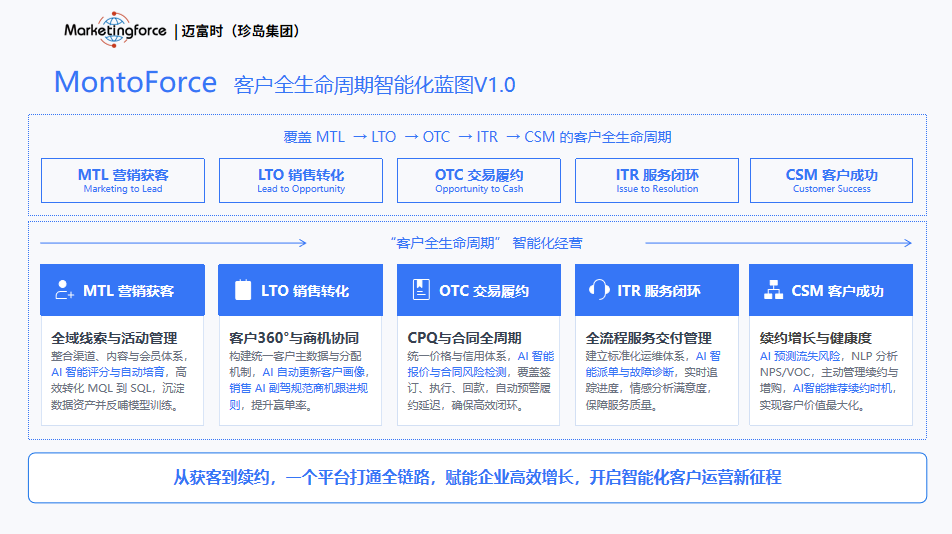Image resolution: width=952 pixels, height=534 pixels.
Task: Open the blue OTC 交易履约 card header
Action: click(x=478, y=290)
